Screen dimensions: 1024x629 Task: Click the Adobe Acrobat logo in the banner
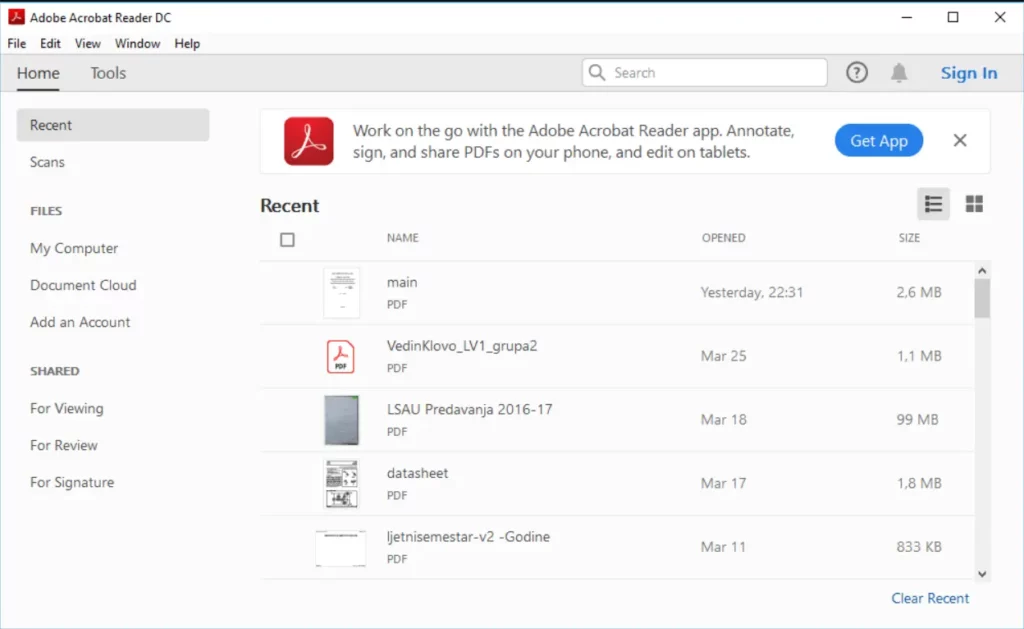tap(308, 140)
